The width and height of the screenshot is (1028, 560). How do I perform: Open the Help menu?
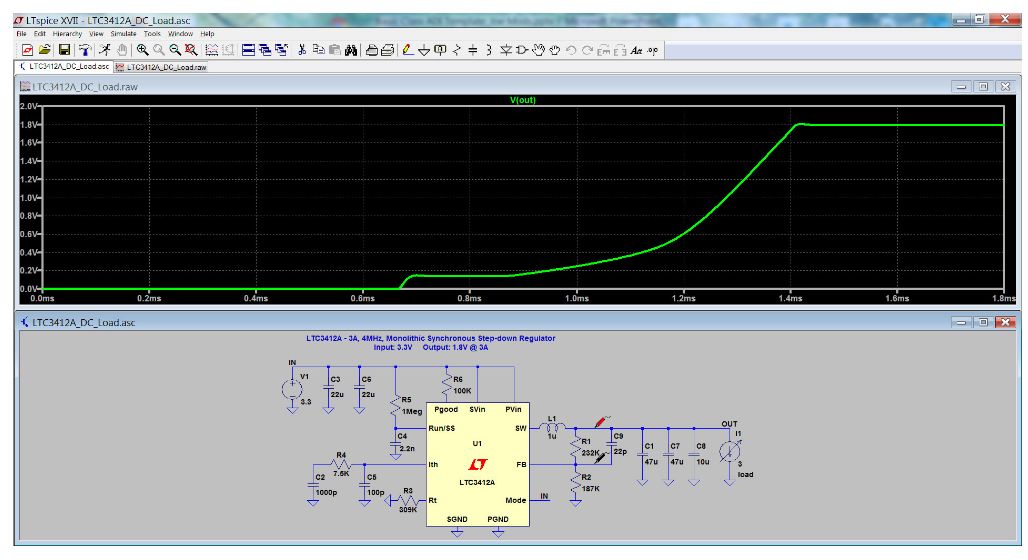click(207, 33)
